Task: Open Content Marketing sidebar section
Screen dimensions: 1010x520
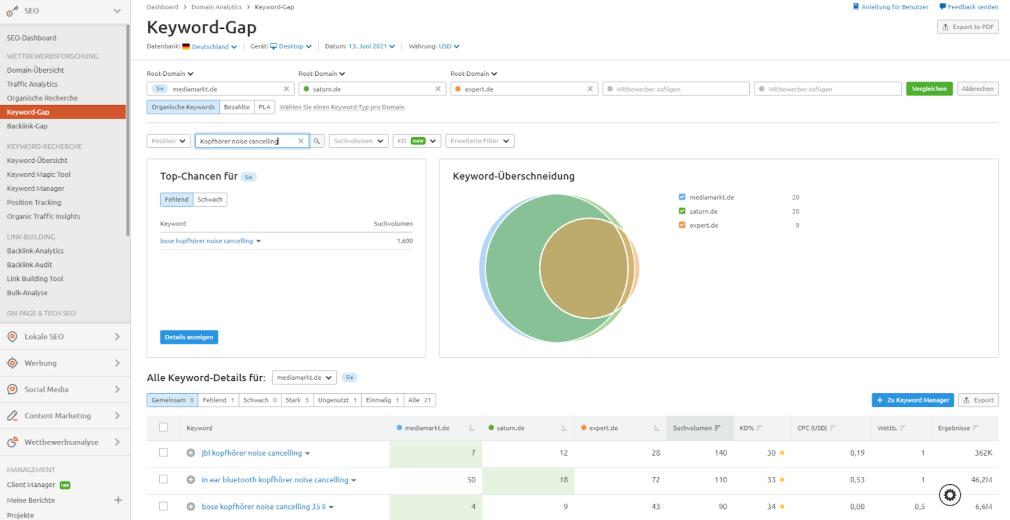Action: tap(64, 416)
